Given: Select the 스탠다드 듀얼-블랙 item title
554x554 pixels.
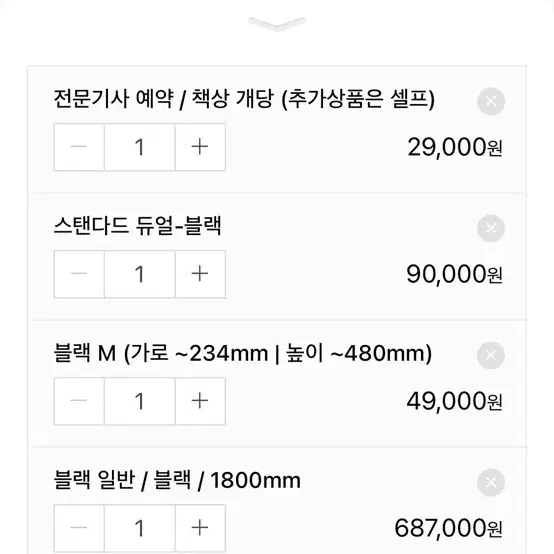Looking at the screenshot, I should coord(137,226).
